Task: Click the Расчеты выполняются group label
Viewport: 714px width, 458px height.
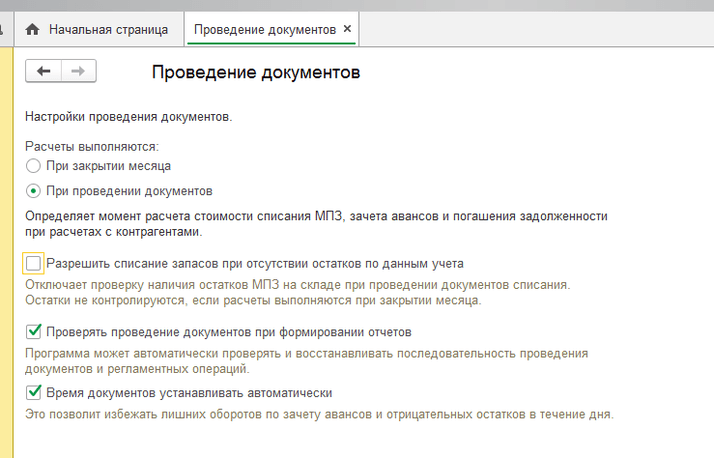Action: tap(92, 146)
